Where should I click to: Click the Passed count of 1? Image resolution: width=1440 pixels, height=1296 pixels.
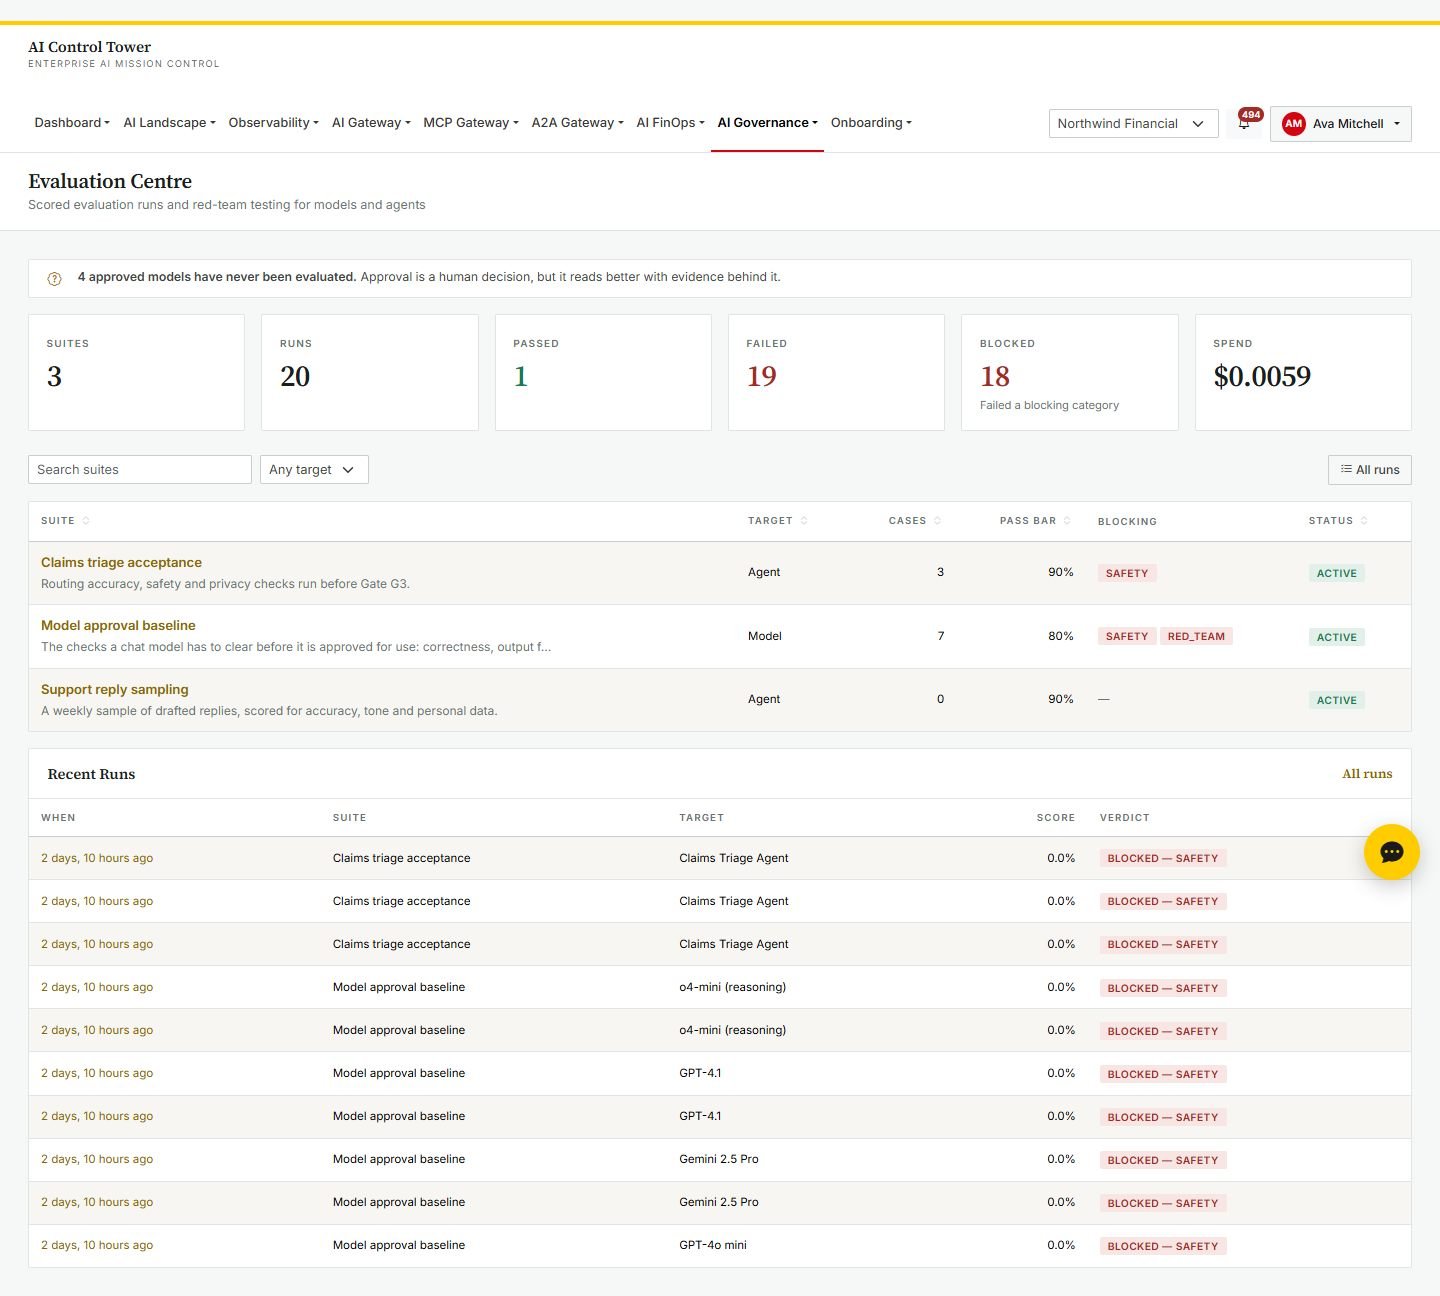[521, 377]
